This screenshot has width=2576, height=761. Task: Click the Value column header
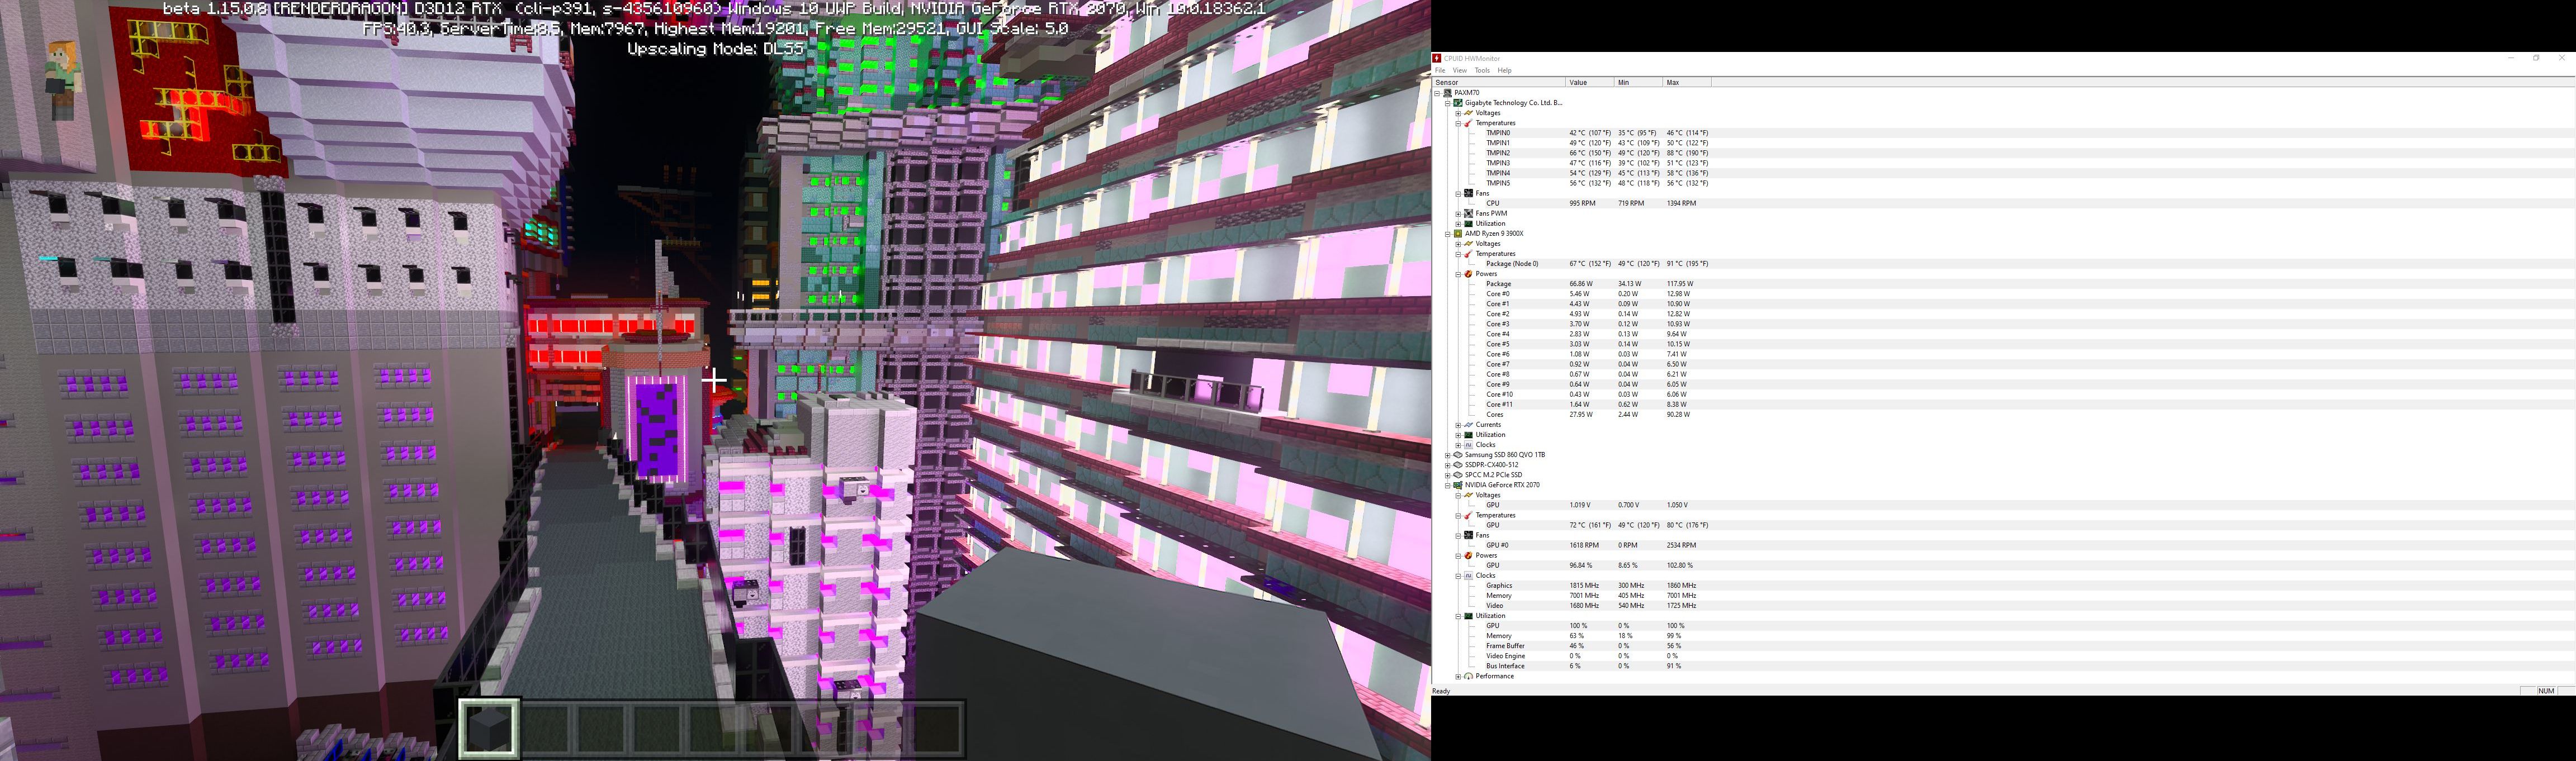1578,83
